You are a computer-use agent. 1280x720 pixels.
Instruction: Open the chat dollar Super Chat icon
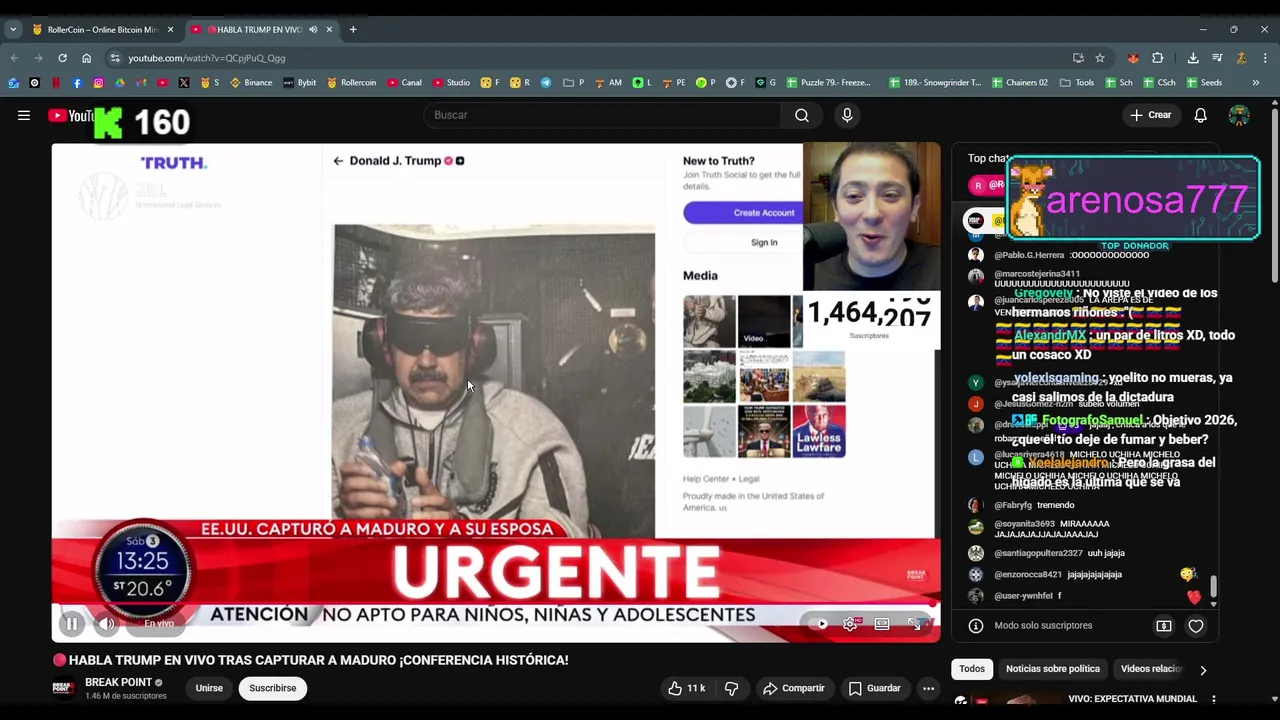click(1164, 626)
